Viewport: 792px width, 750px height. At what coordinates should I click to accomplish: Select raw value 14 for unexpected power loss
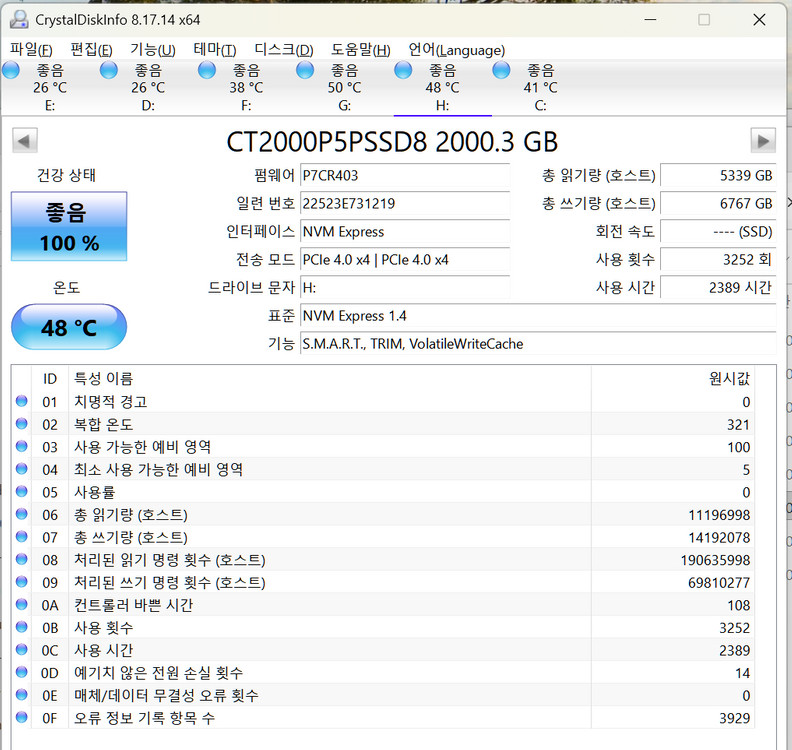742,673
